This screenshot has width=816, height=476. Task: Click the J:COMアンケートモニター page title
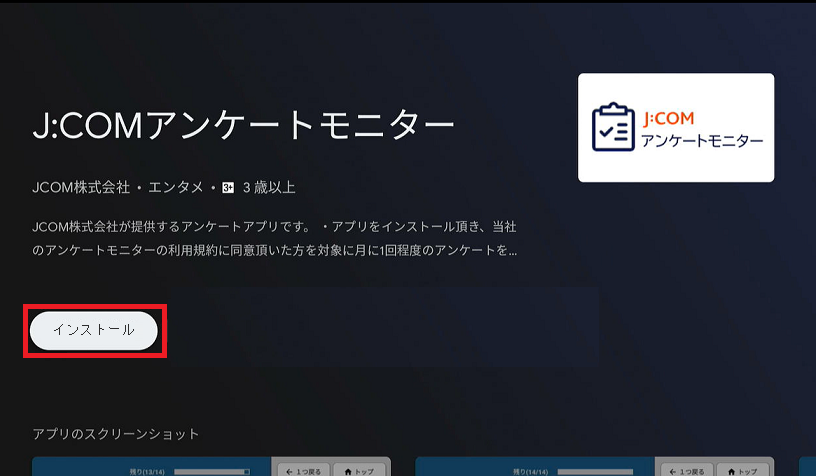[x=243, y=125]
